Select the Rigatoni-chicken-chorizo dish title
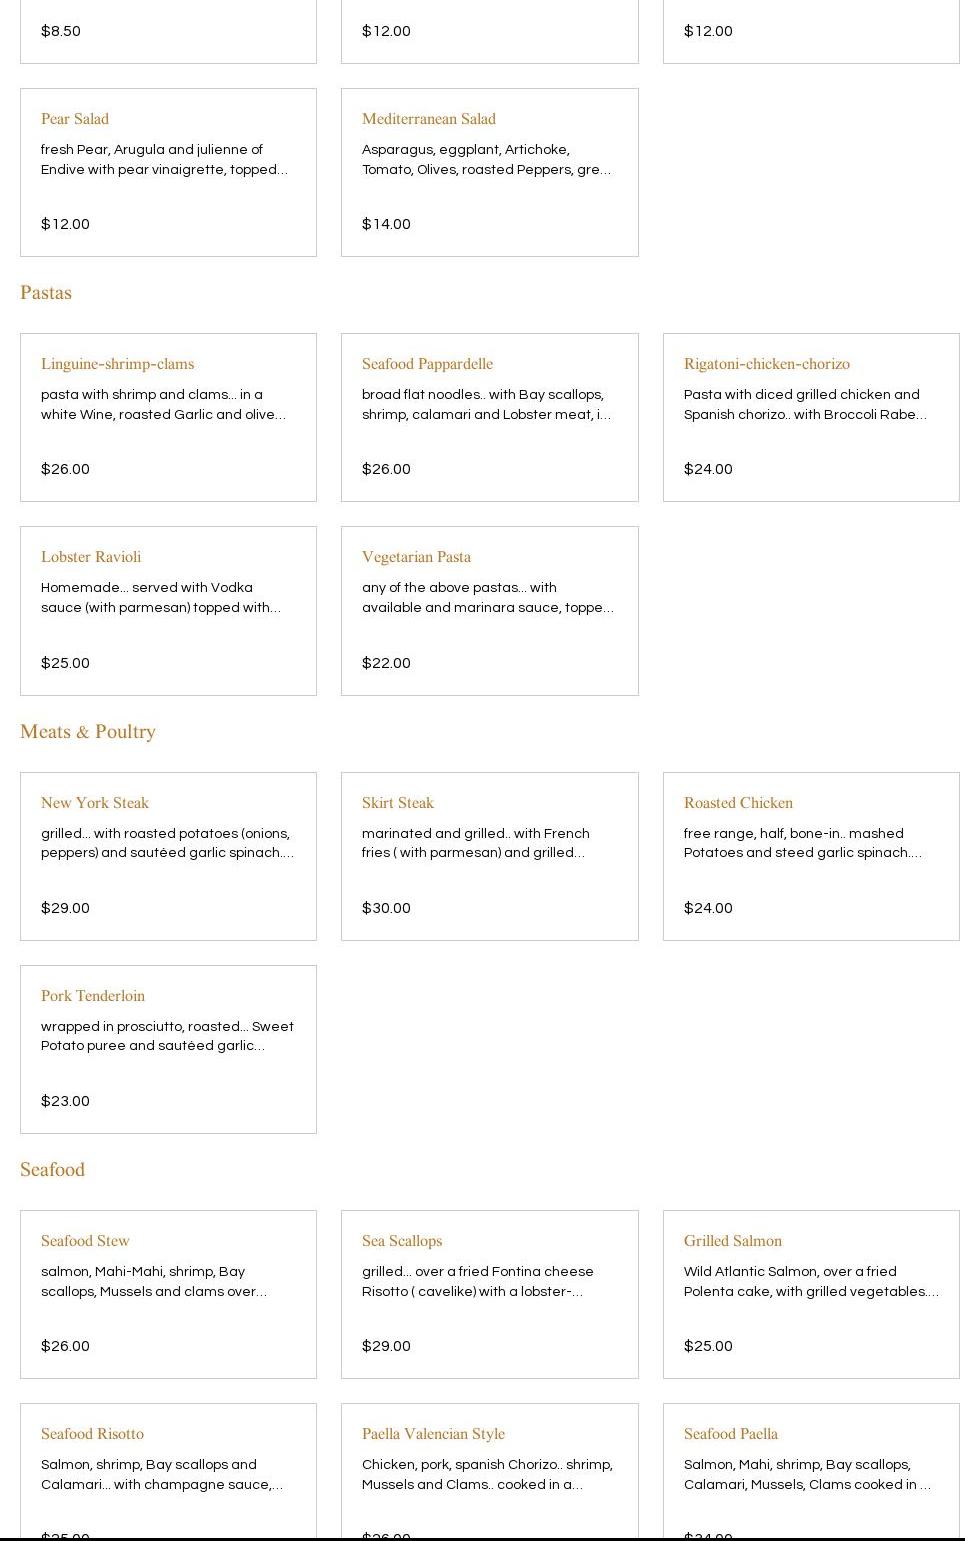Viewport: 965px width, 1541px height. coord(766,364)
